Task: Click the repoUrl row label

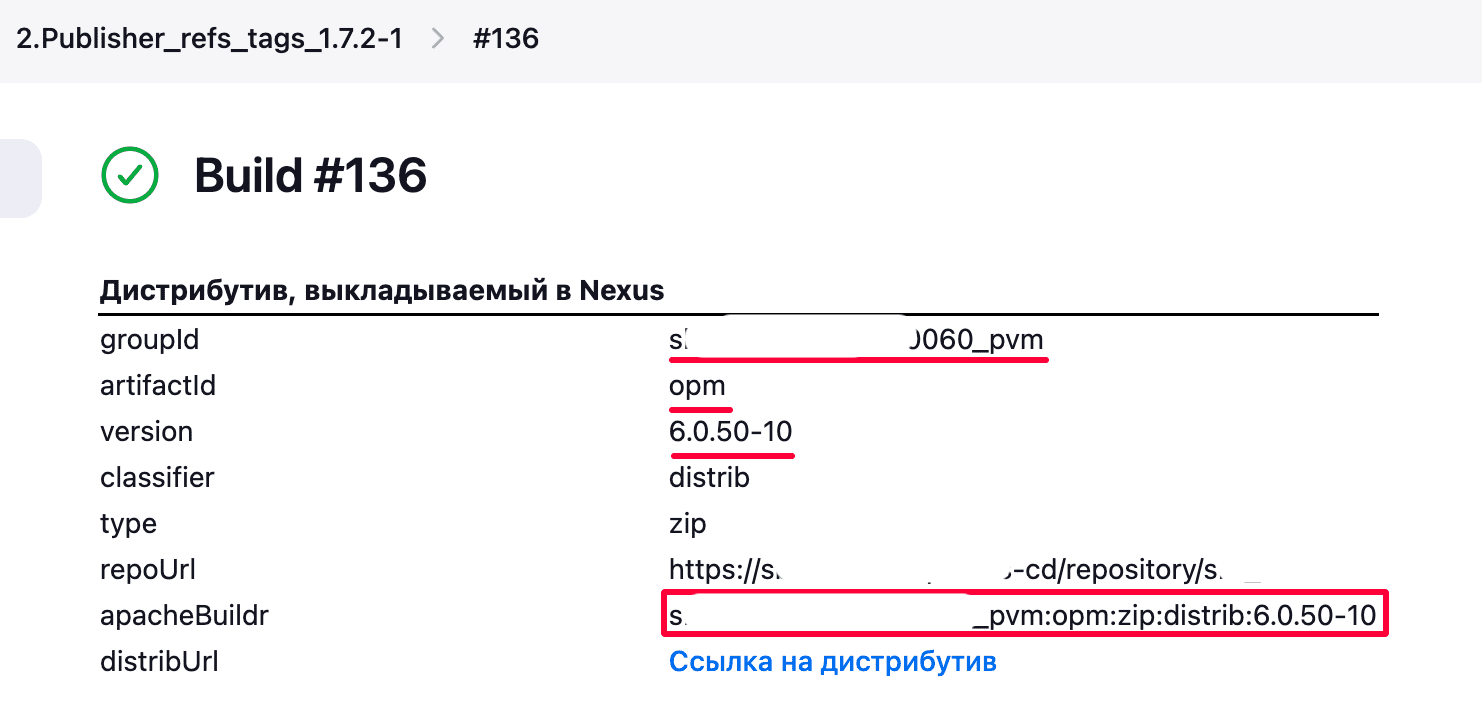Action: click(x=148, y=570)
